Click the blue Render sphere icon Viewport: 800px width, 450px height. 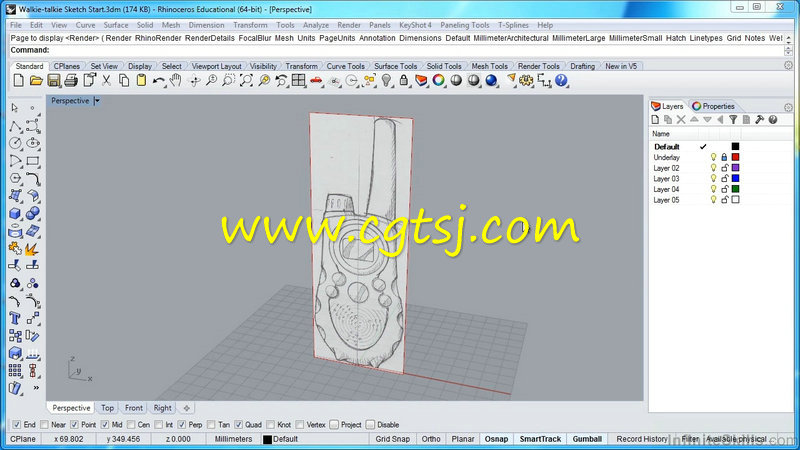click(491, 81)
